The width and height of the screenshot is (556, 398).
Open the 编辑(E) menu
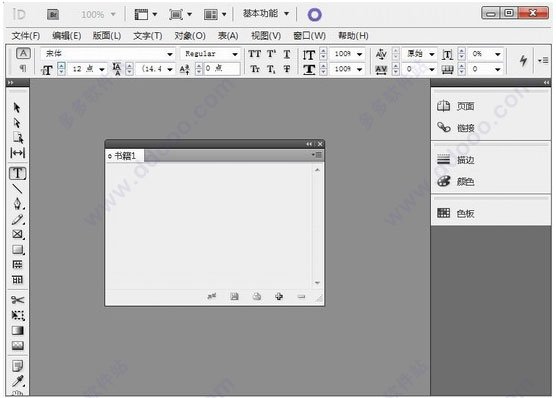(x=66, y=36)
